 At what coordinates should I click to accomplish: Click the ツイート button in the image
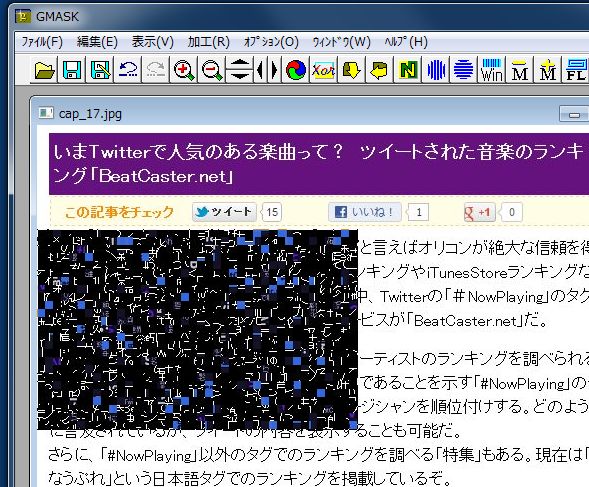tap(225, 212)
